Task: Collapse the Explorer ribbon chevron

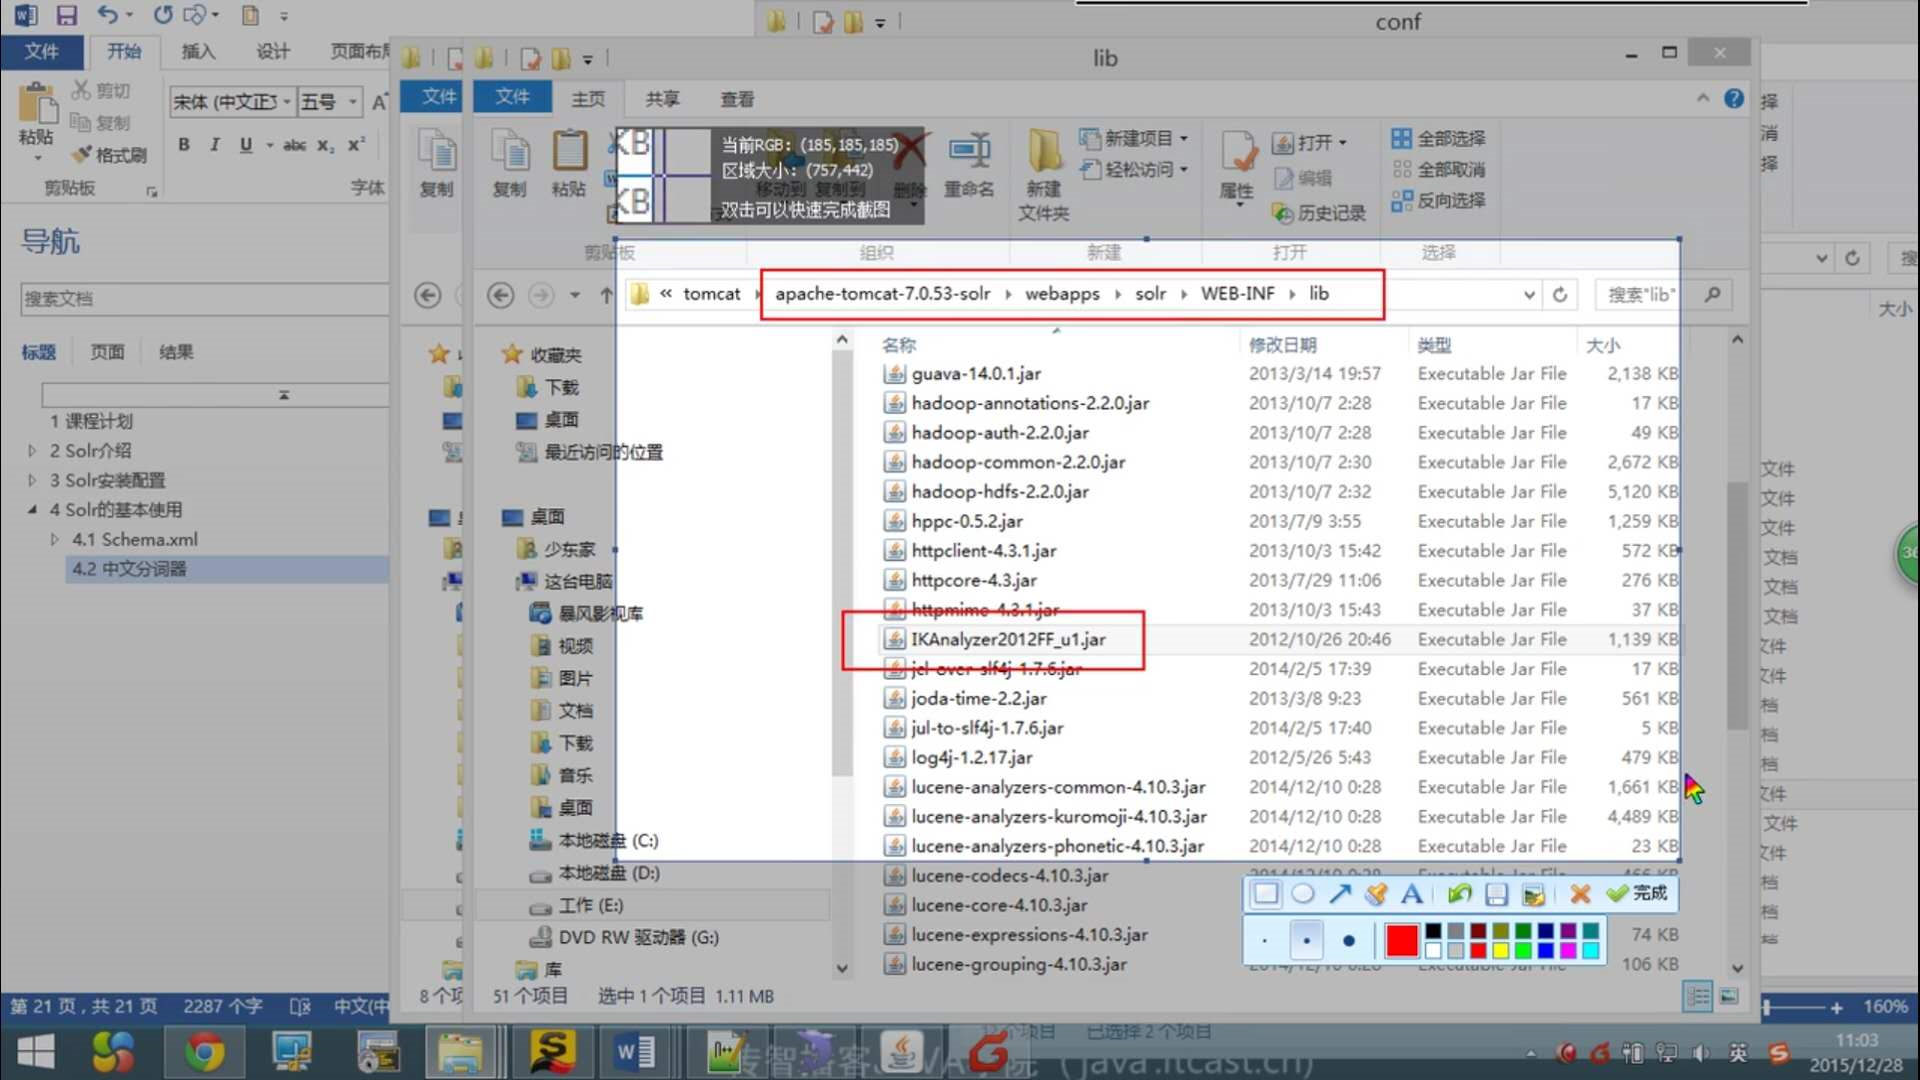Action: point(1703,98)
